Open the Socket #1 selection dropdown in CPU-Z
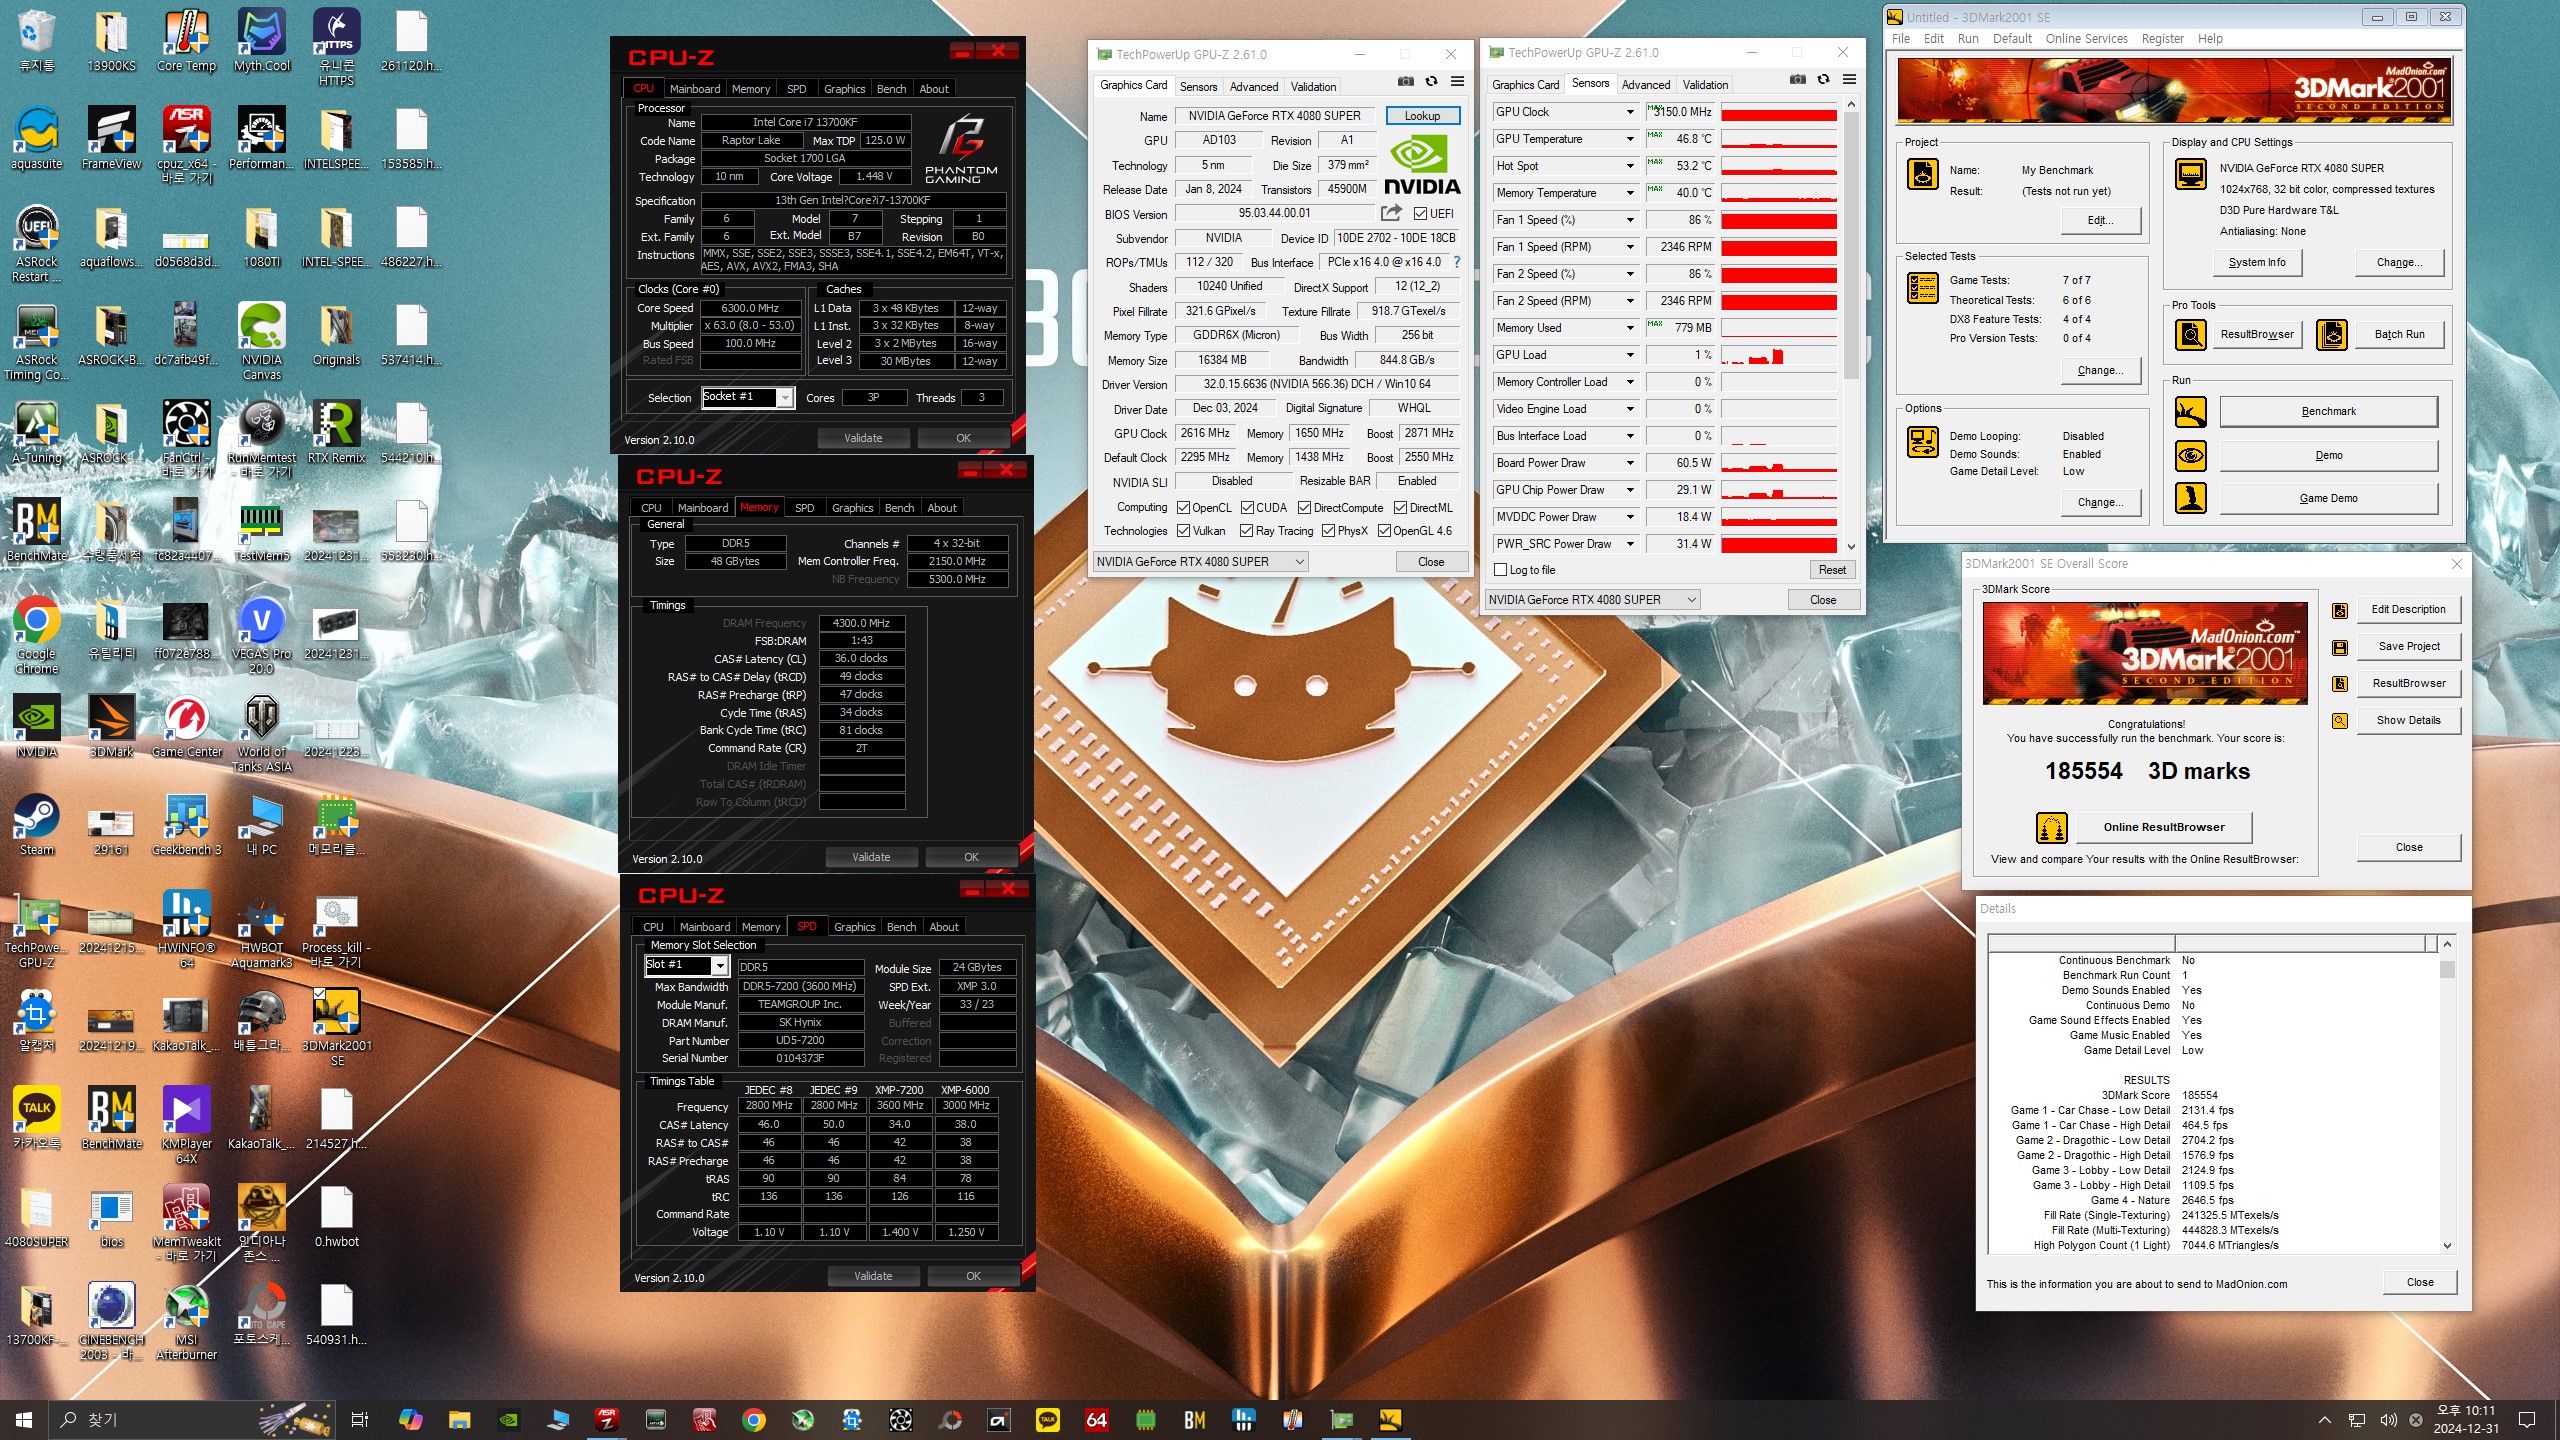2560x1440 pixels. point(786,398)
